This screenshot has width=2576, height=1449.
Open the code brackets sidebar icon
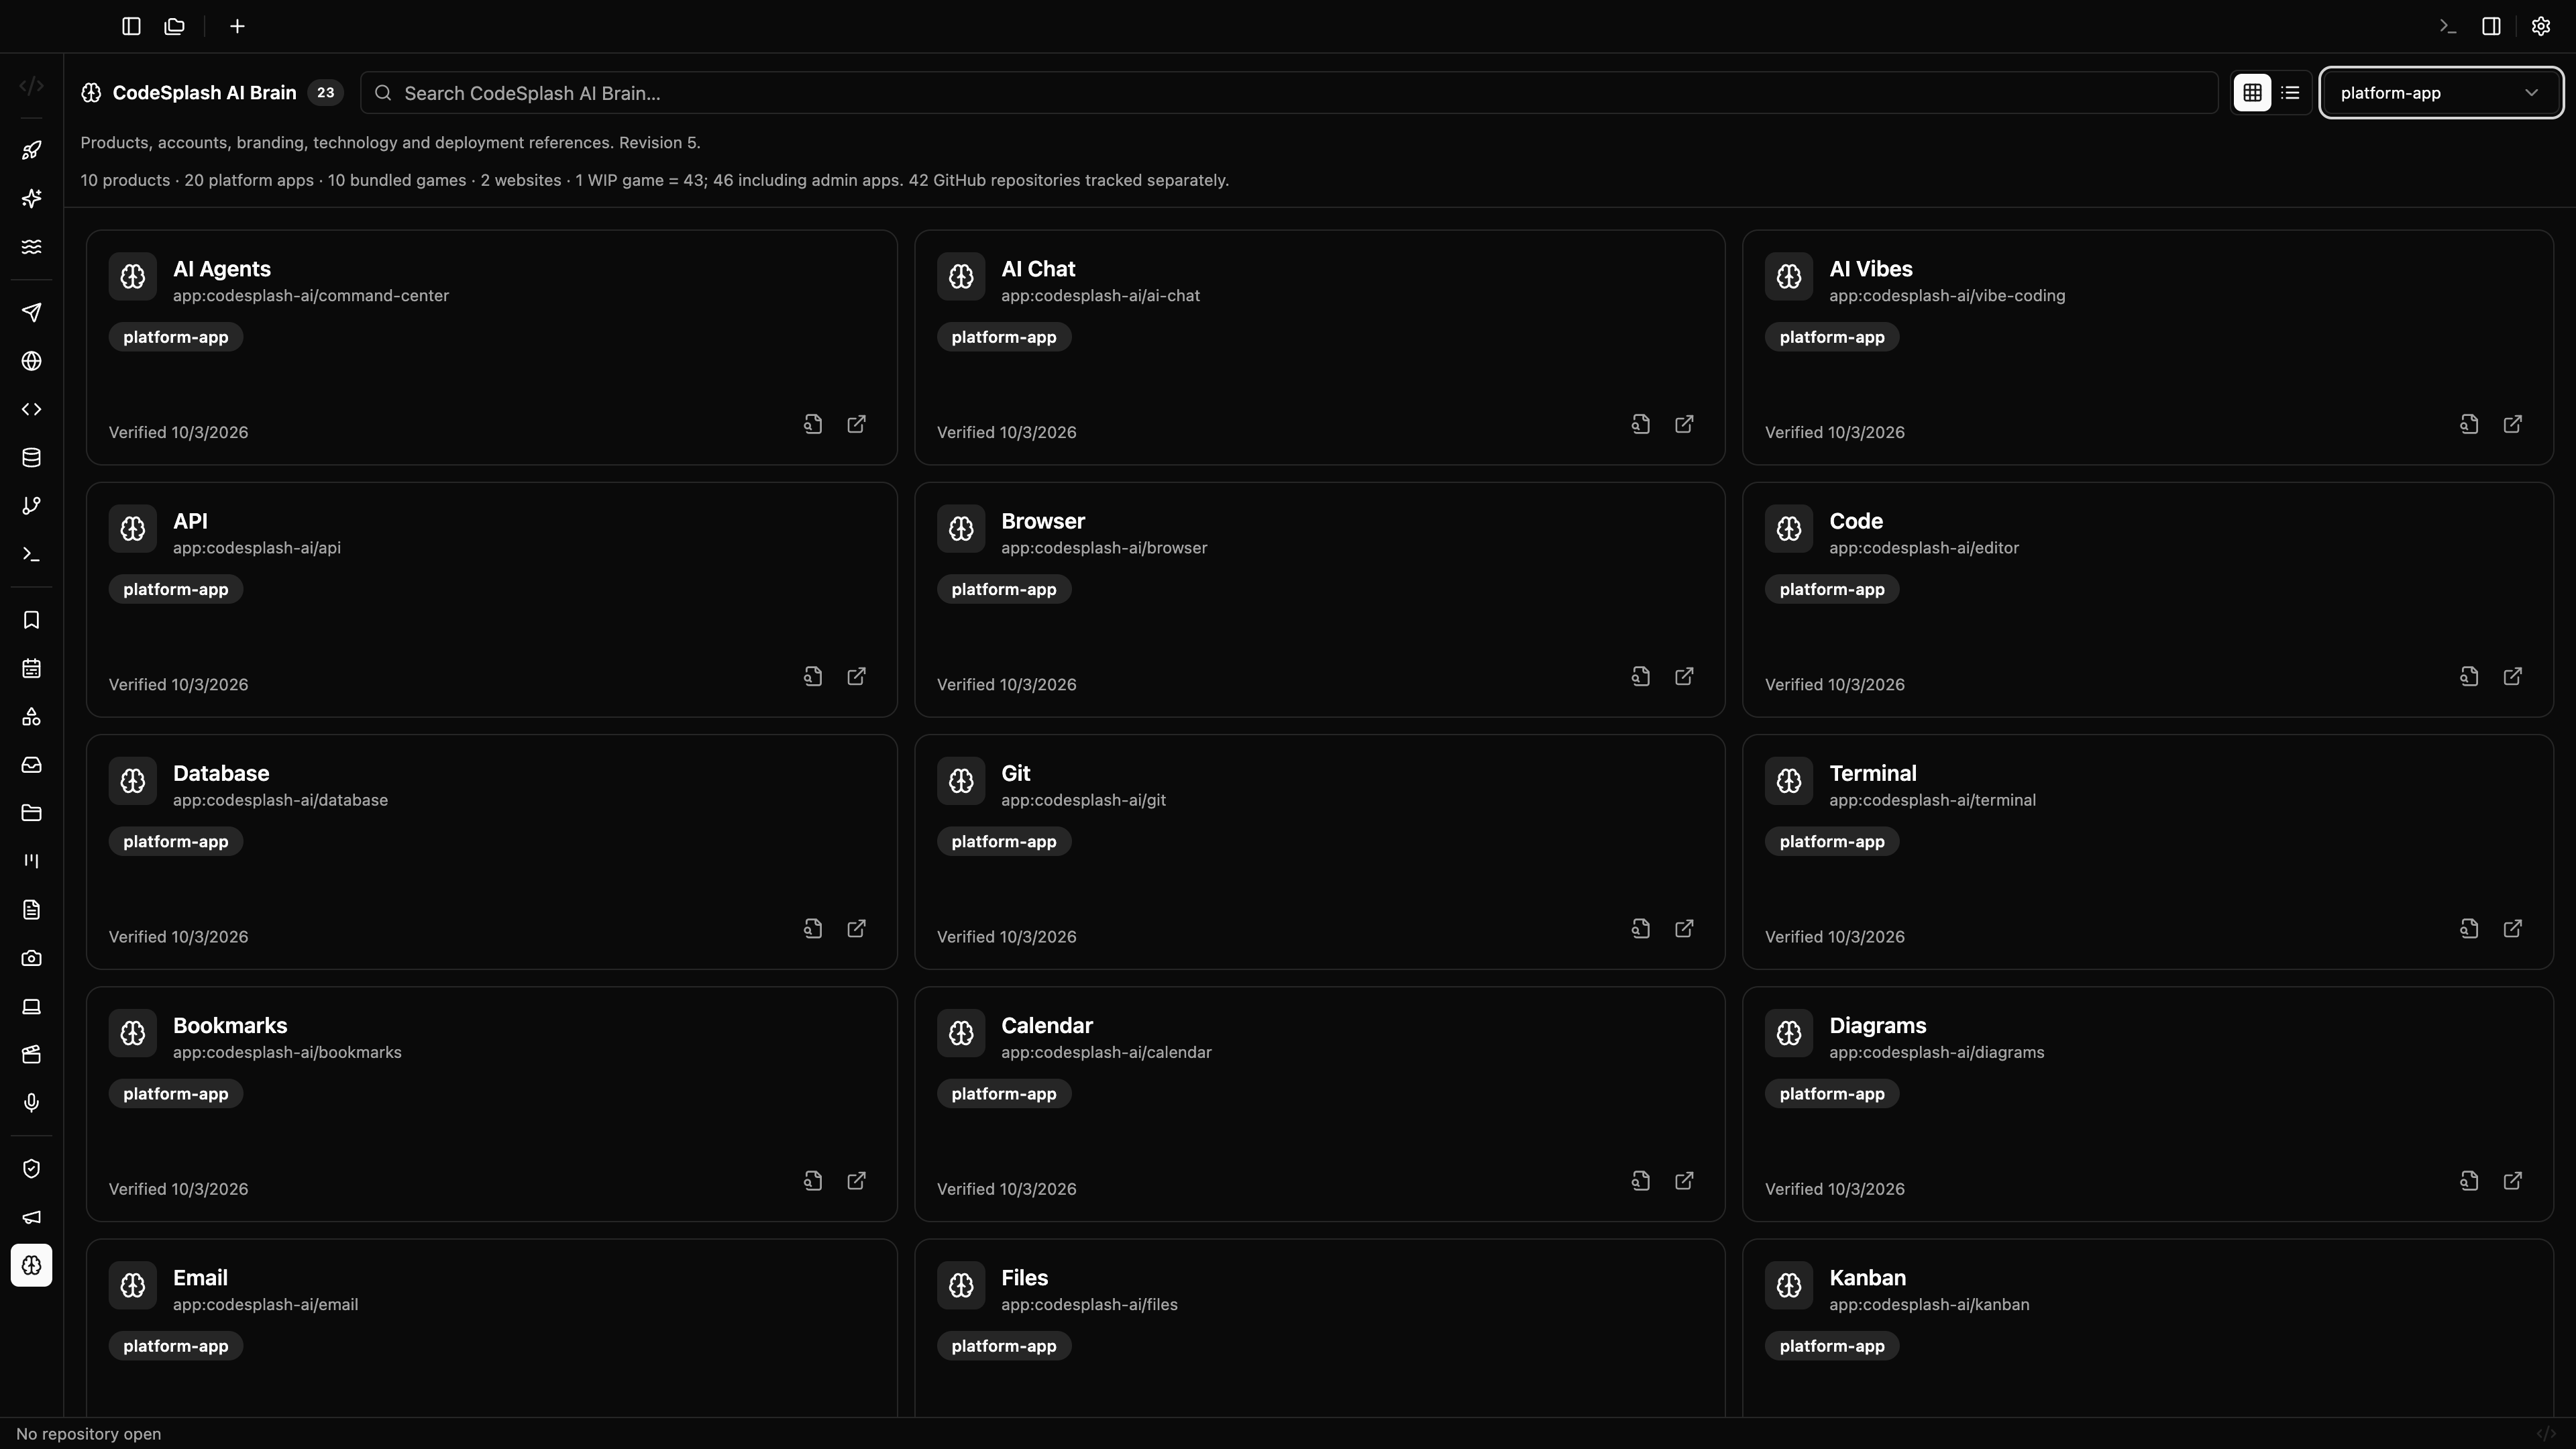coord(31,409)
